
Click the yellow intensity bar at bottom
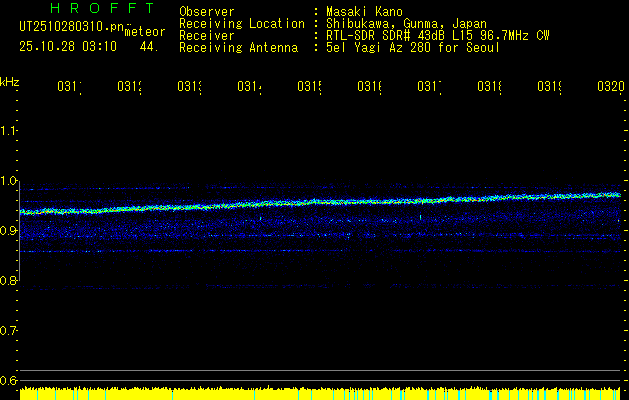click(x=320, y=393)
